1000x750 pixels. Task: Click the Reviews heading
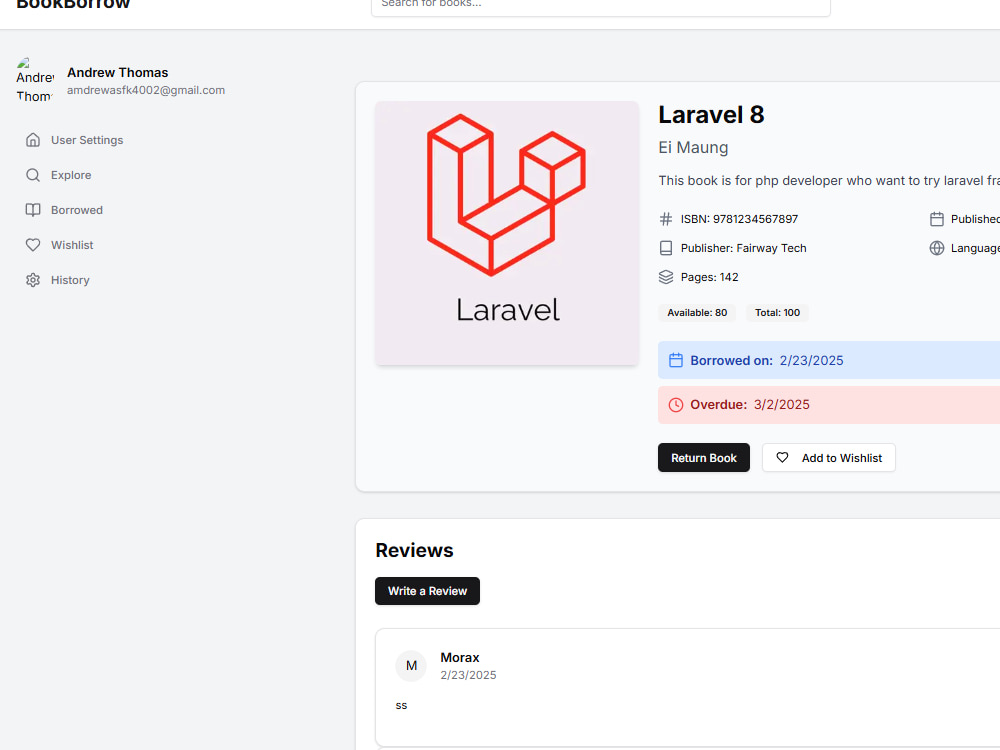pyautogui.click(x=415, y=550)
